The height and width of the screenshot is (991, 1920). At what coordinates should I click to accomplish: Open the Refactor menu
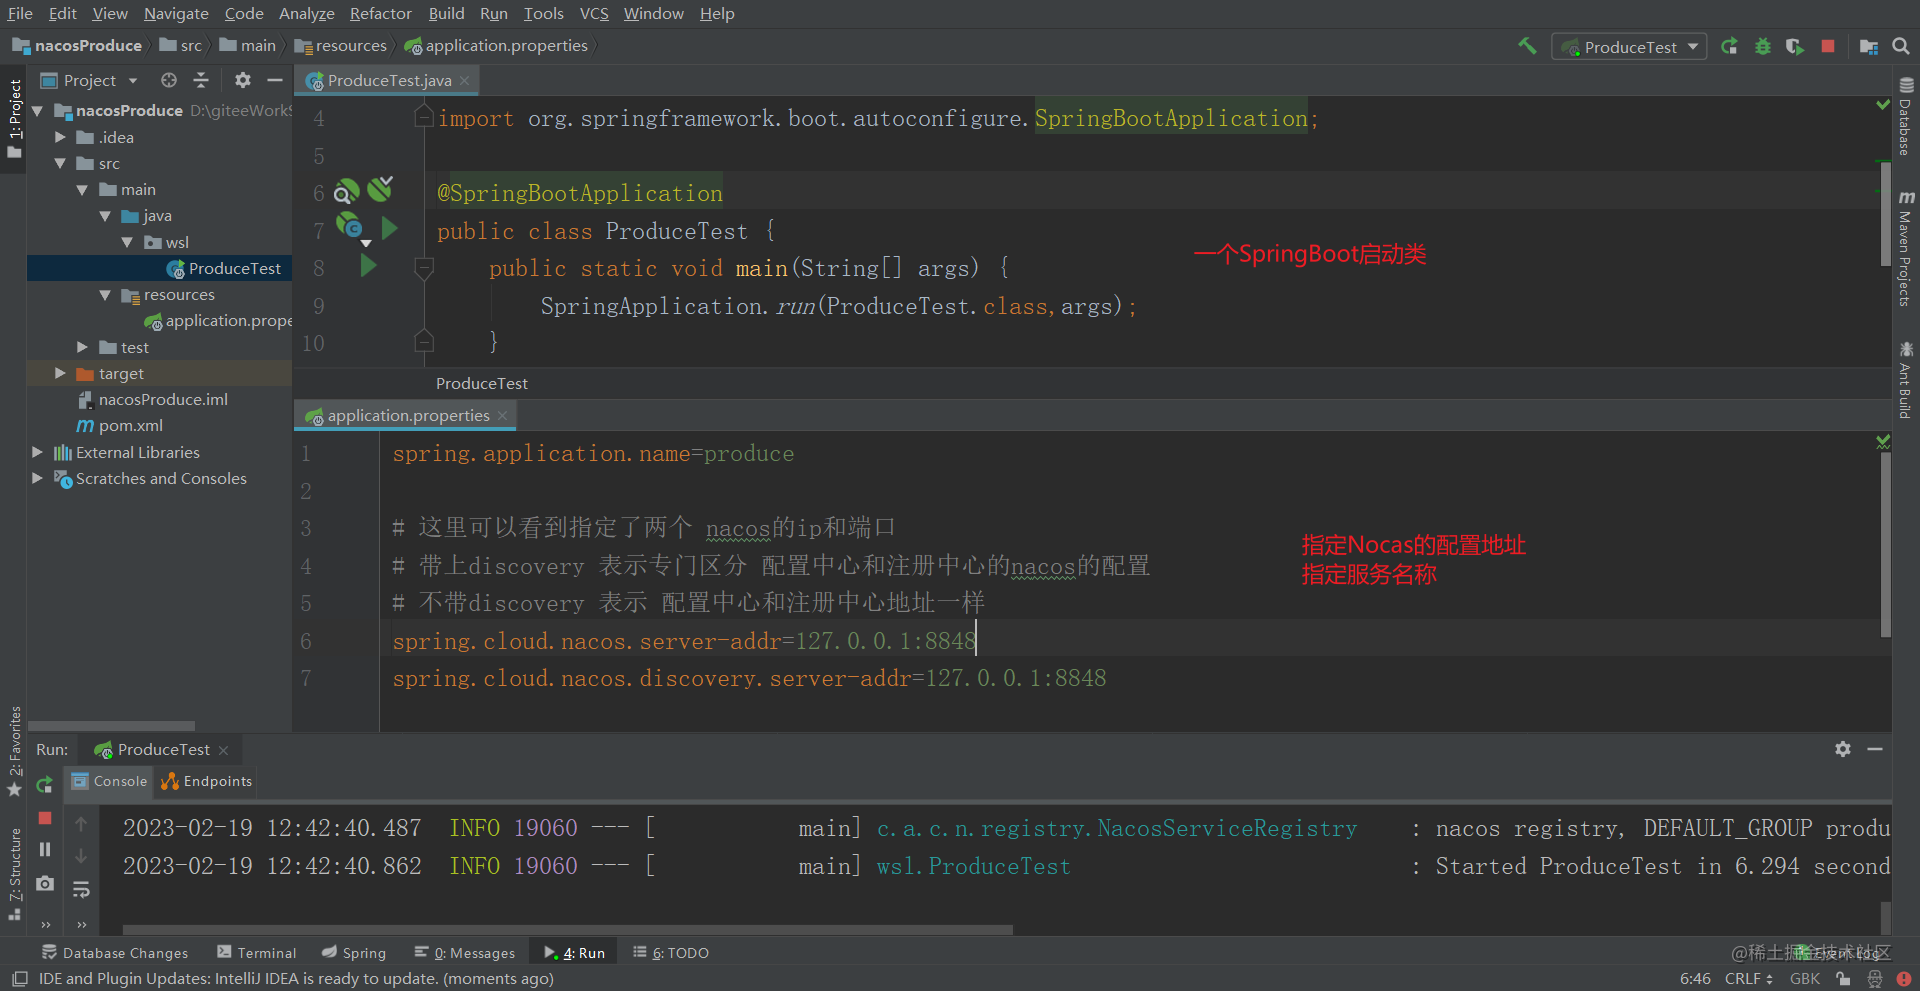tap(380, 13)
